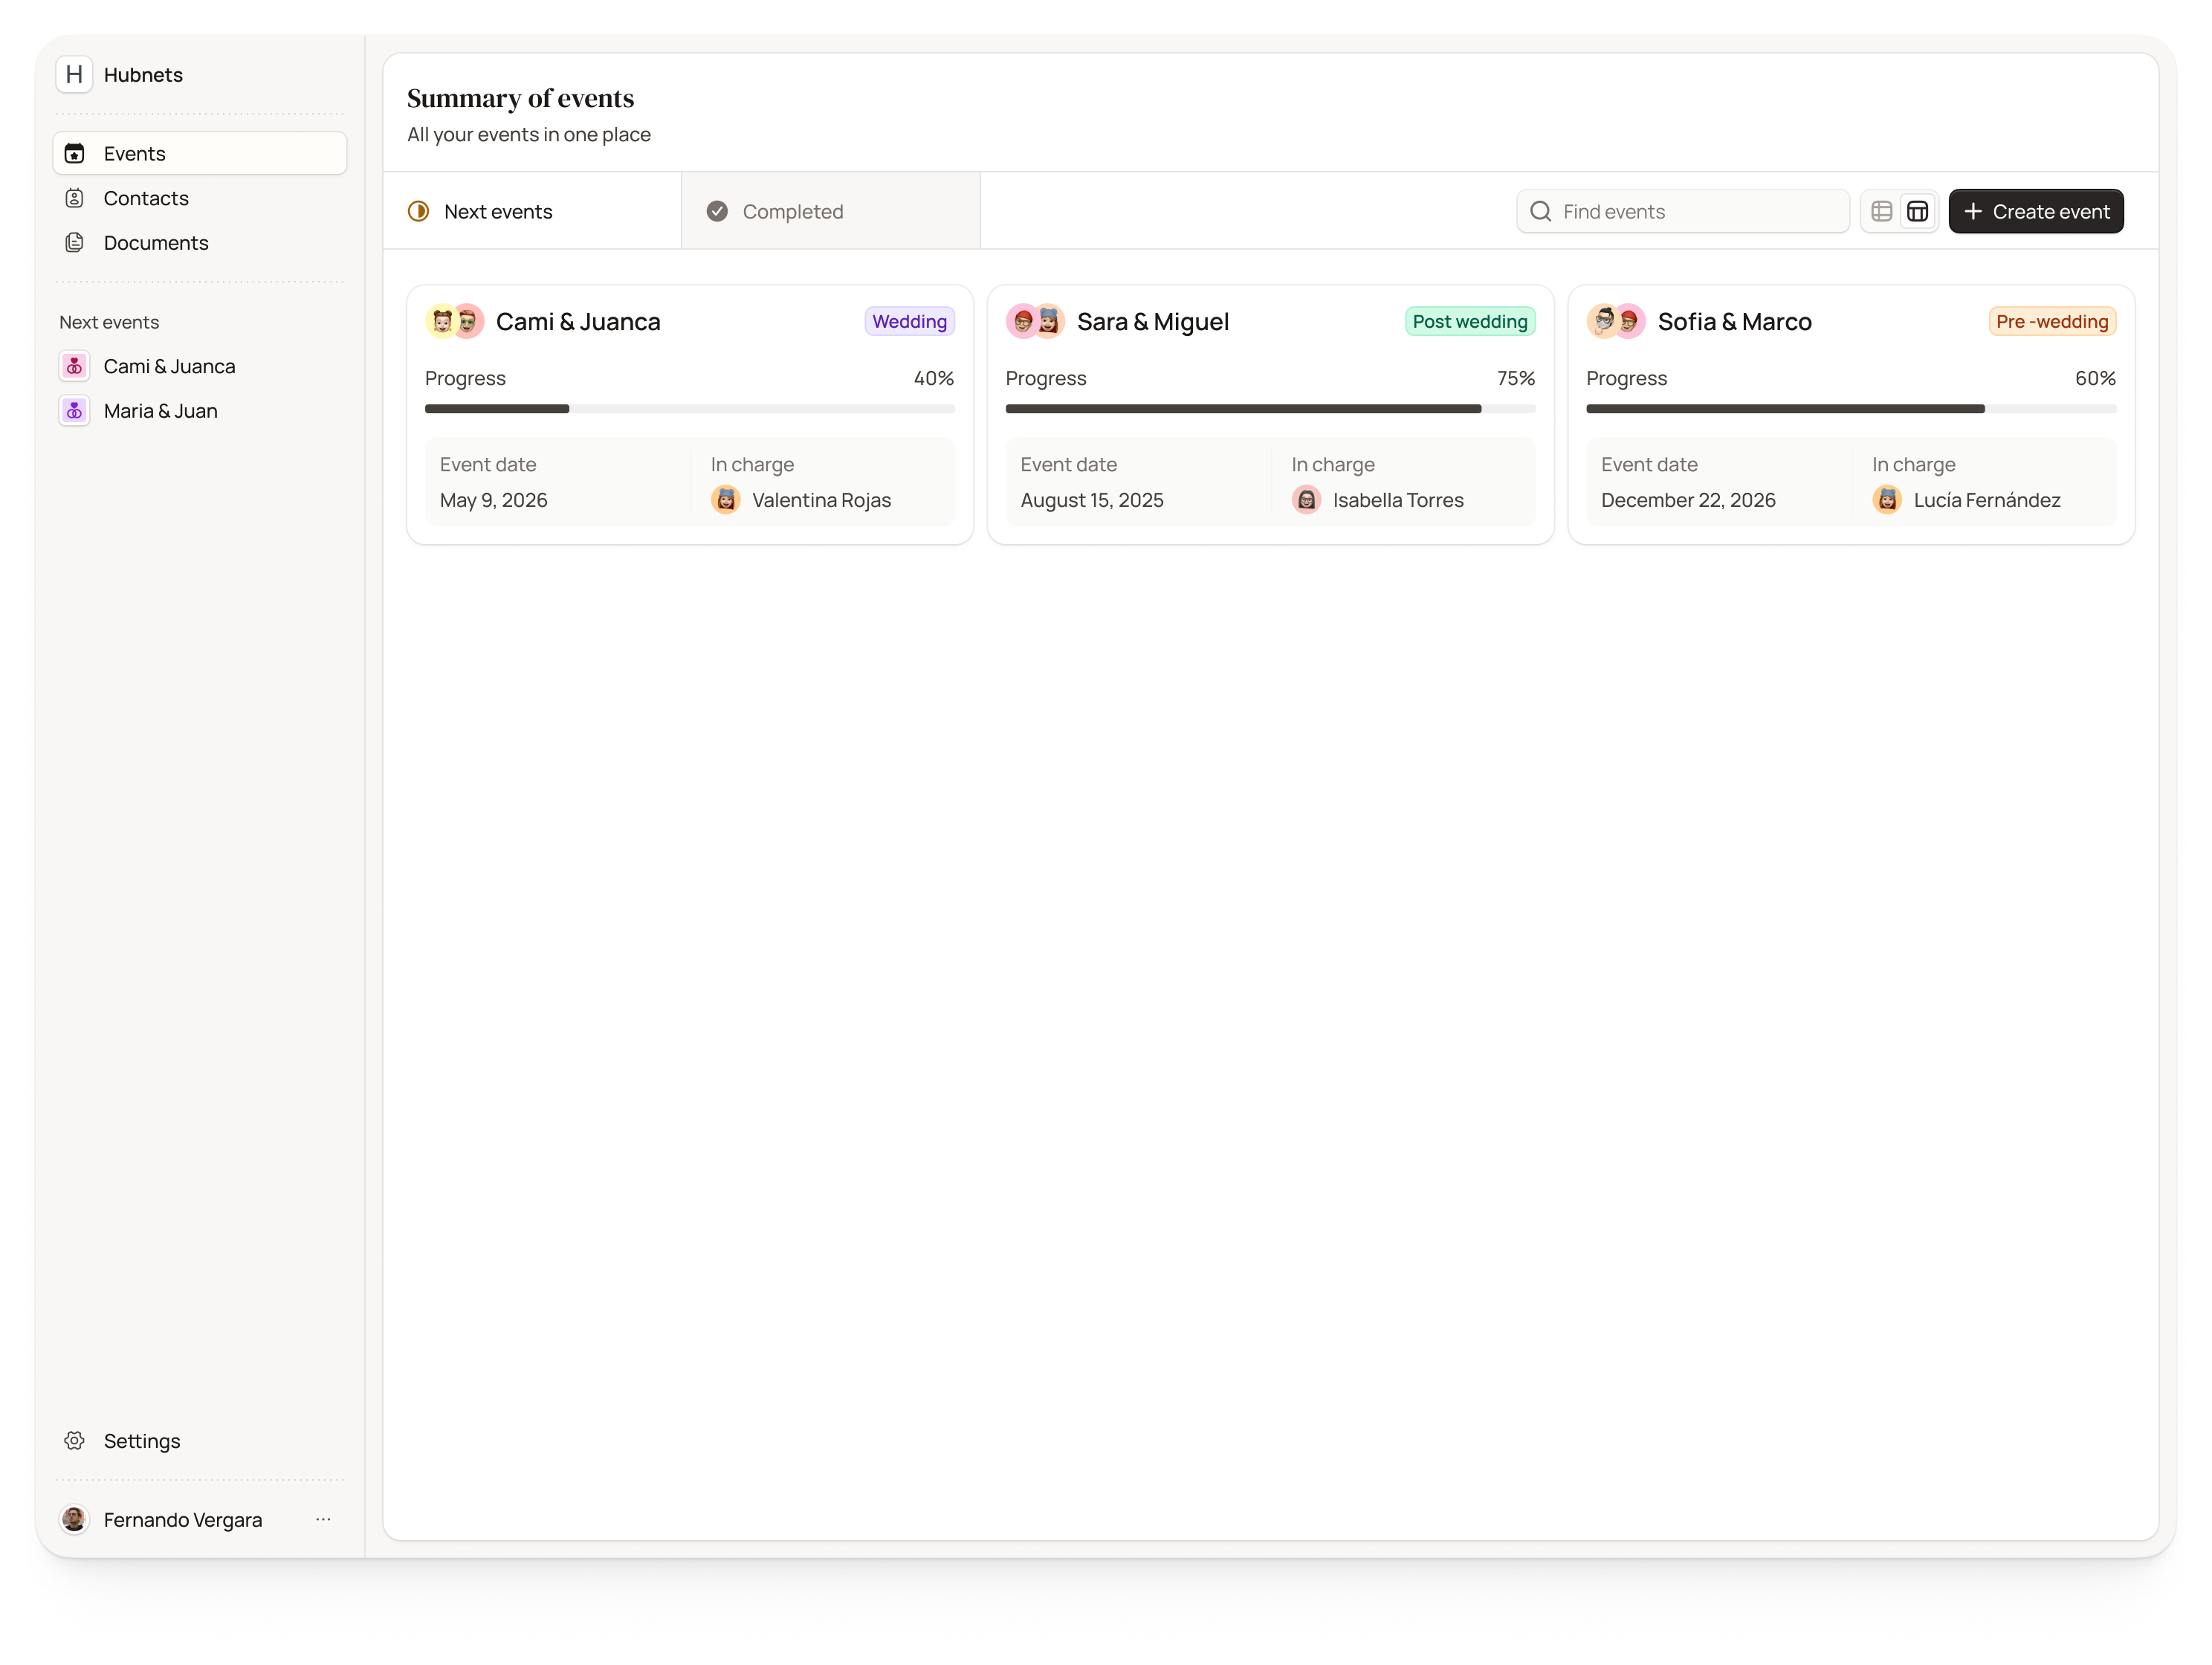Click the Hubnets H logo icon
This screenshot has height=1665, width=2212.
pyautogui.click(x=74, y=75)
